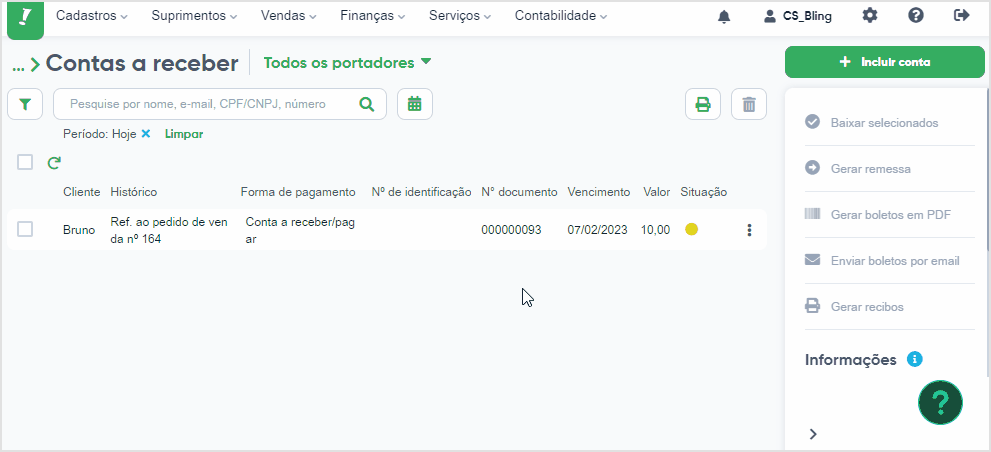
Task: Open the settings gear icon
Action: coord(870,16)
